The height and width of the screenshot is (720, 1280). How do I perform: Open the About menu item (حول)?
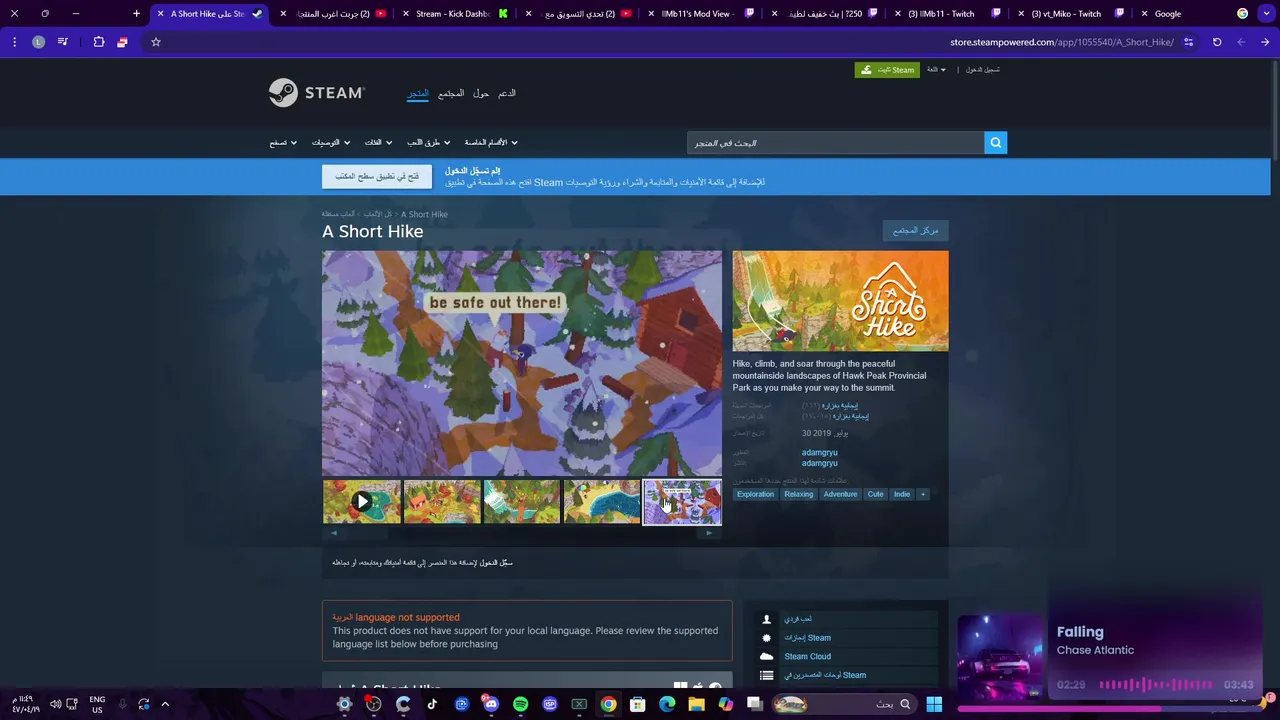481,93
